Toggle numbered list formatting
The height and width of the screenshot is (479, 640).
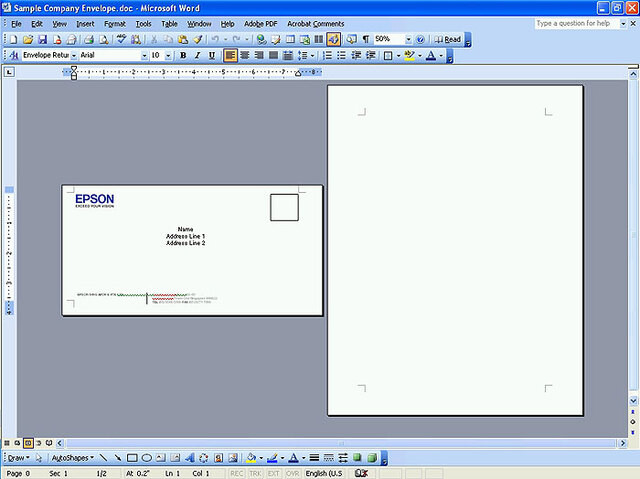(x=327, y=55)
